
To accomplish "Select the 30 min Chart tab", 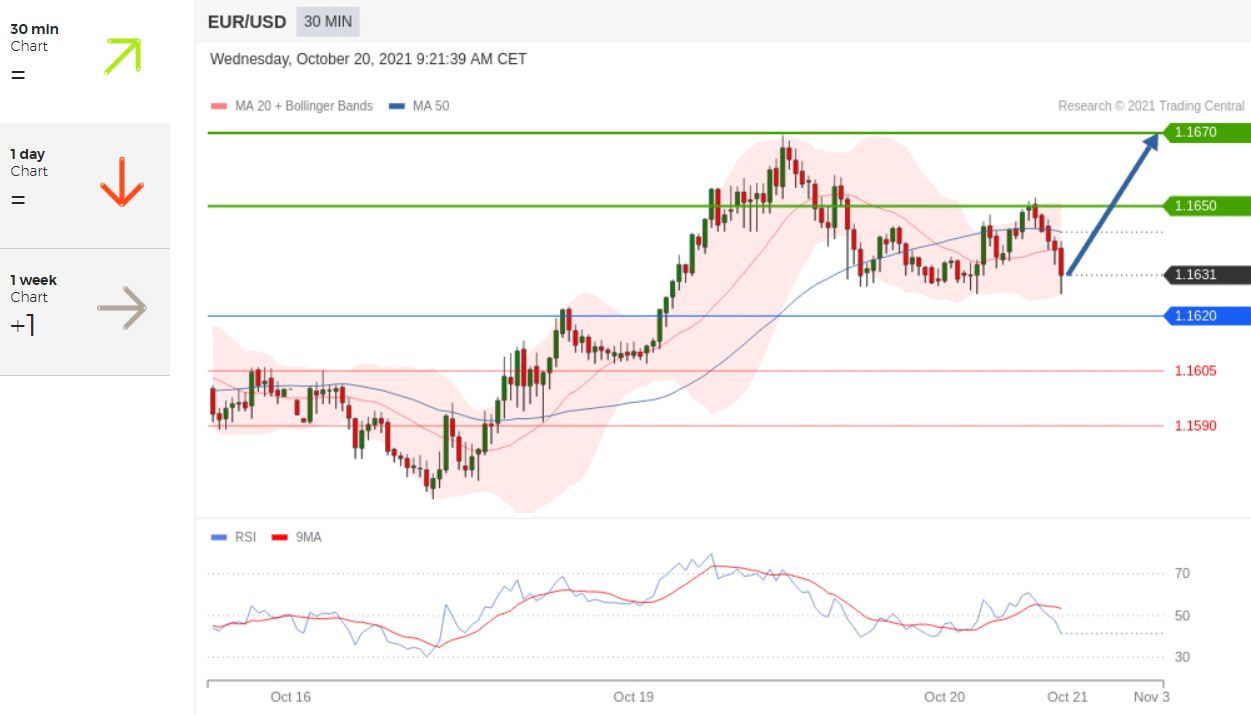I will pos(85,60).
